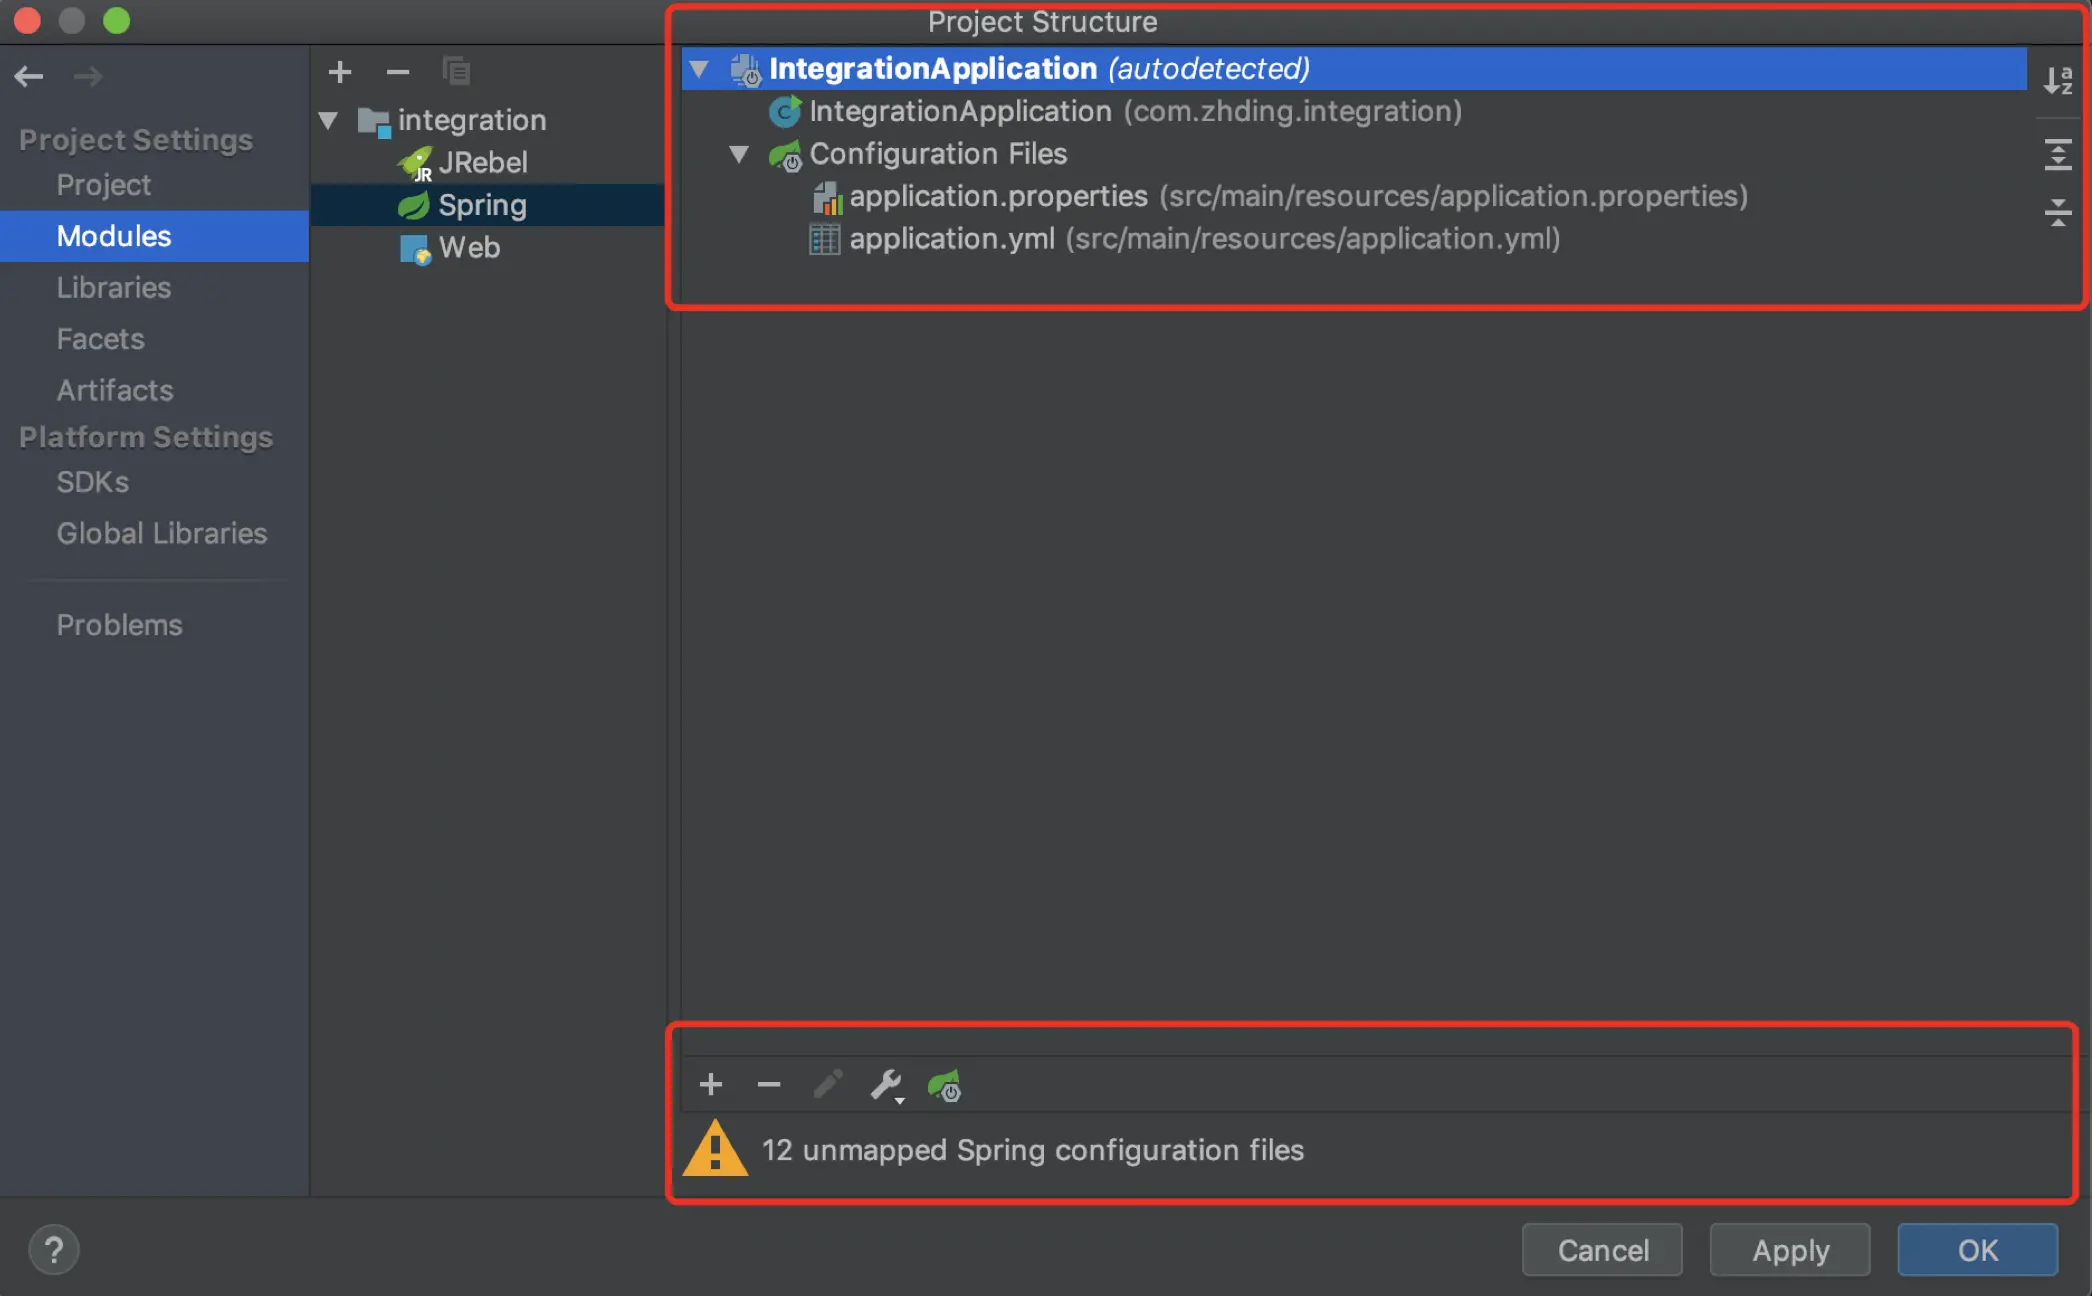
Task: Click the minus icon in the bottom toolbar
Action: tap(768, 1084)
